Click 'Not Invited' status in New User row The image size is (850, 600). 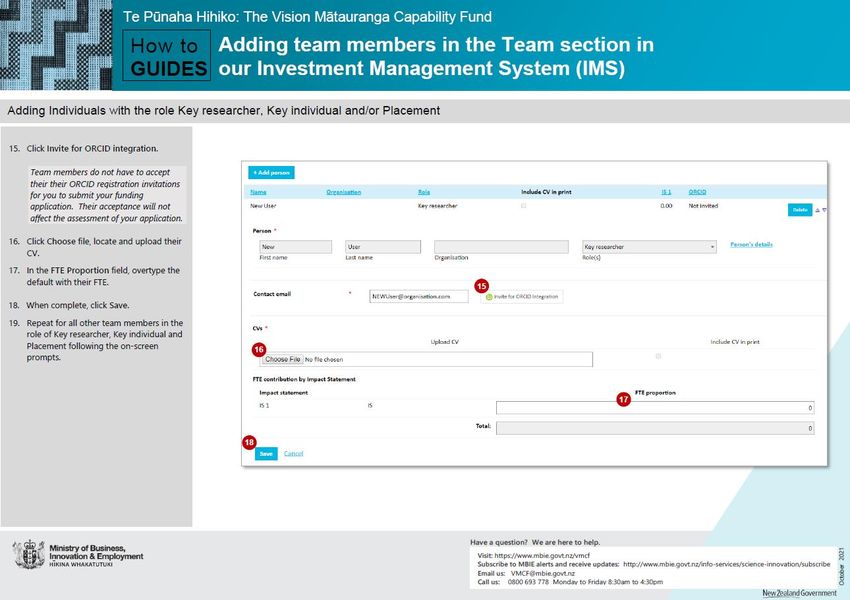(703, 206)
